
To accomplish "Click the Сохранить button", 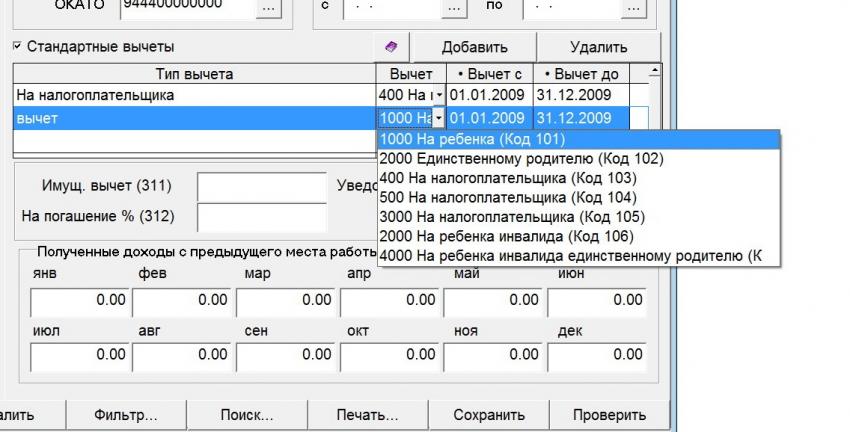I will point(489,415).
